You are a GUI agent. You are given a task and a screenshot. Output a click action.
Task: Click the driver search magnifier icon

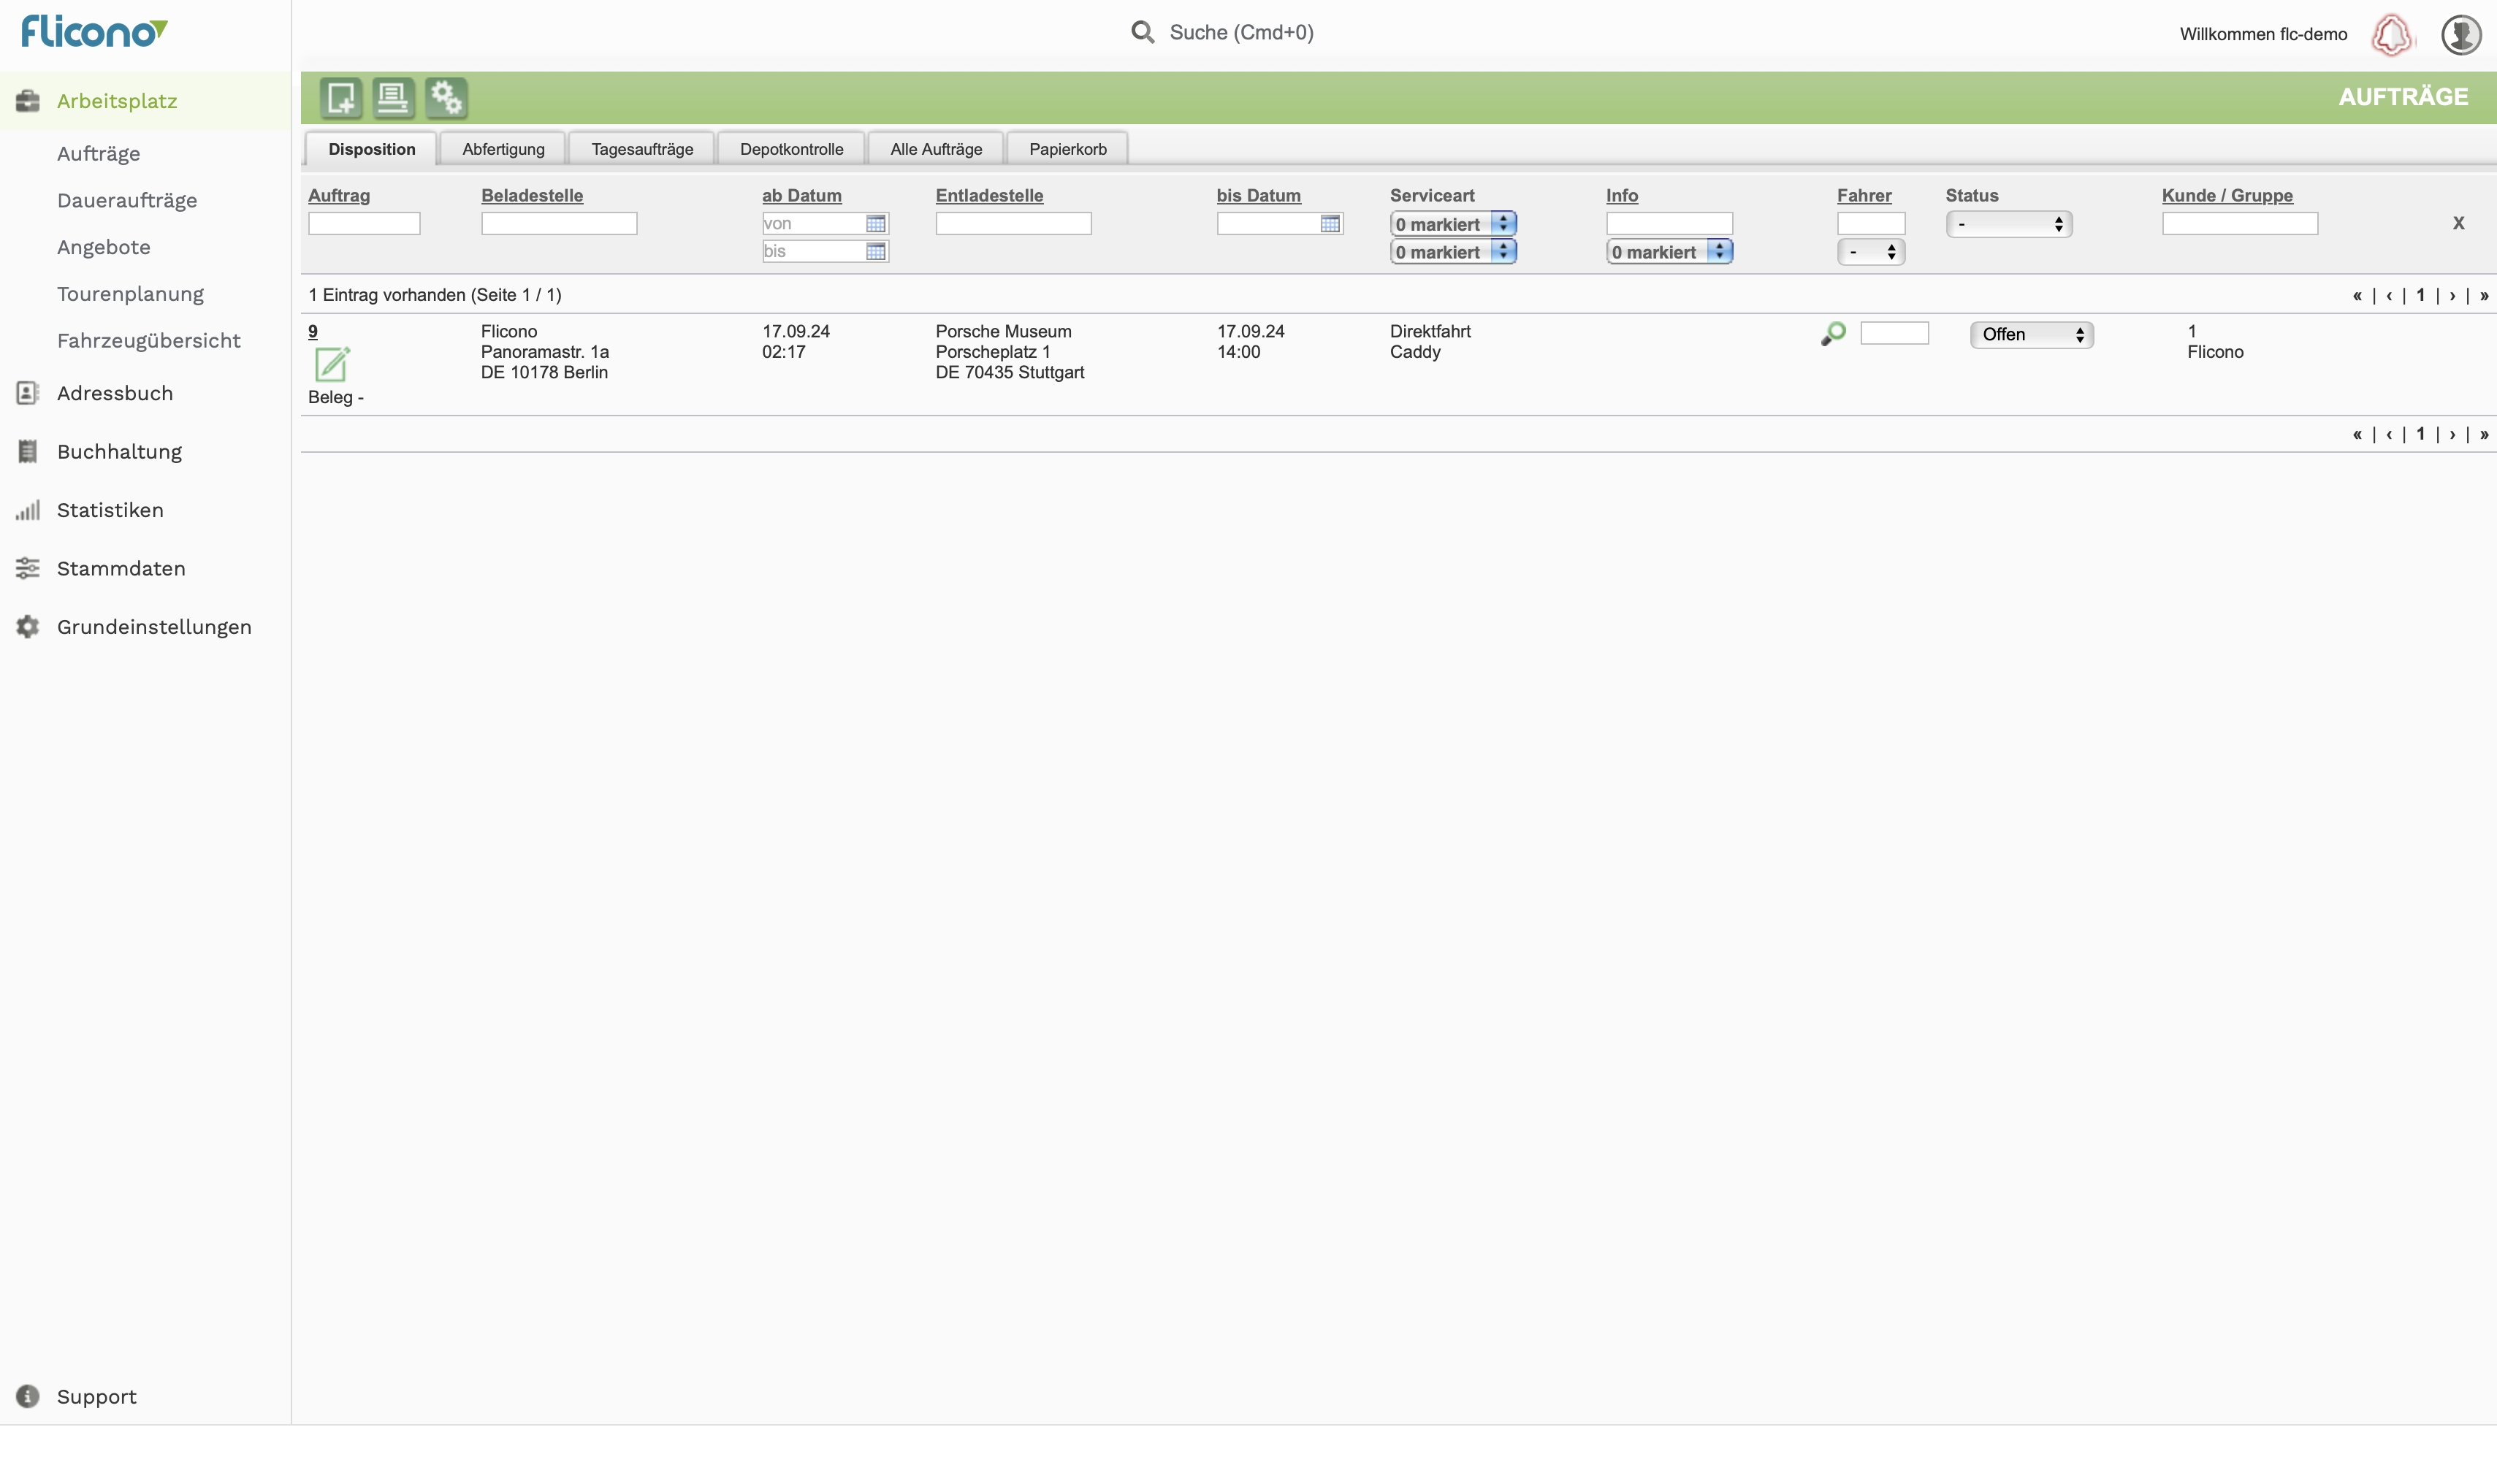1833,333
